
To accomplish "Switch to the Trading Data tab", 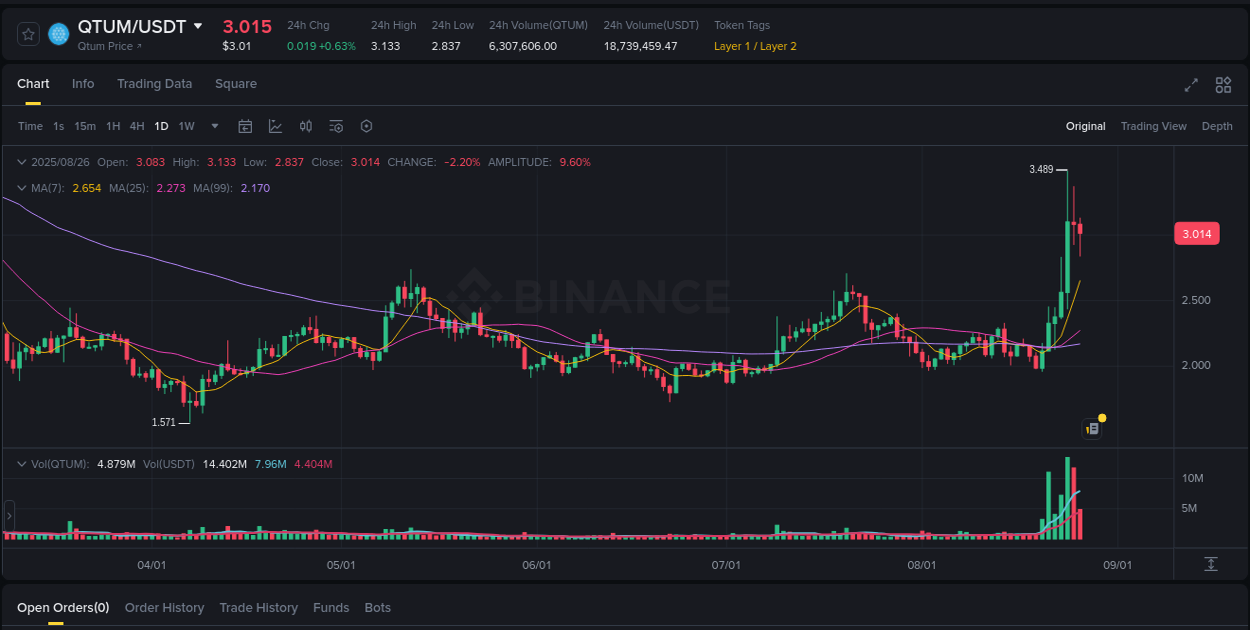I will coord(154,84).
